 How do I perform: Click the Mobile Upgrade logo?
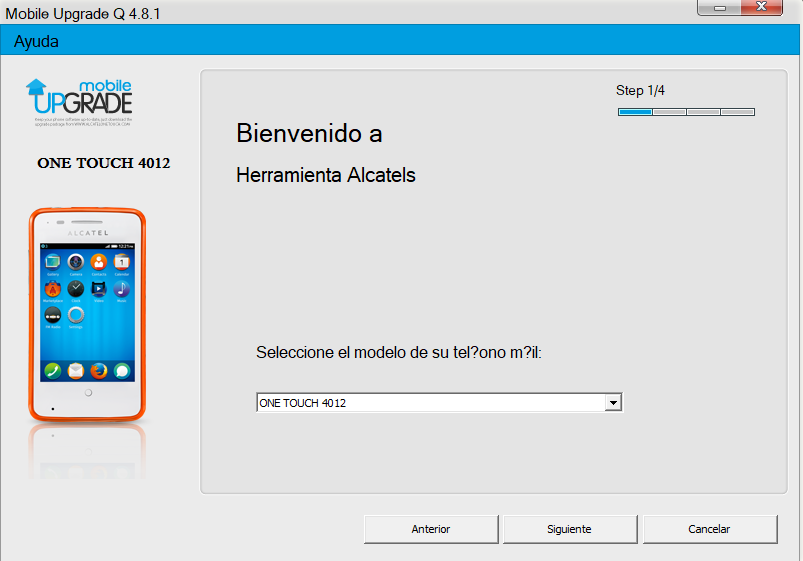tap(79, 102)
